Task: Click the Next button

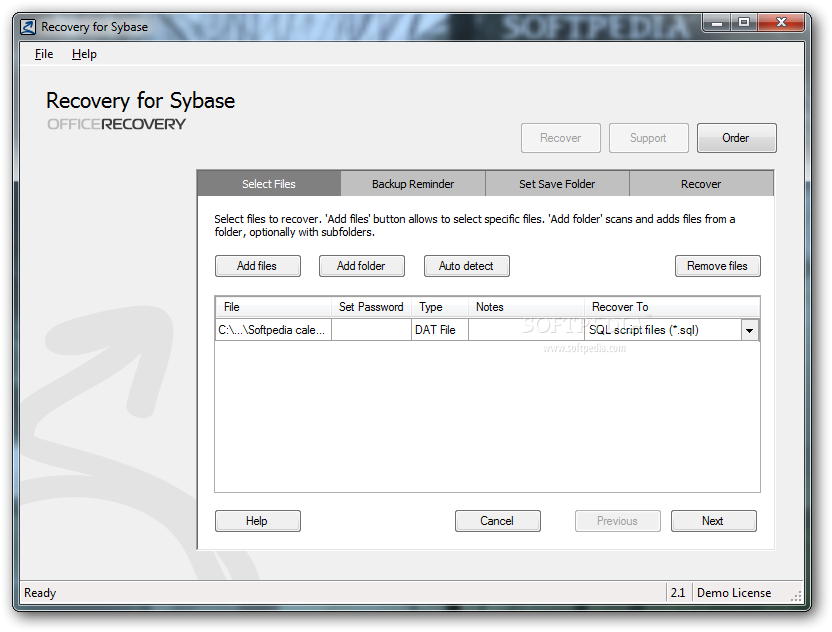Action: [713, 521]
